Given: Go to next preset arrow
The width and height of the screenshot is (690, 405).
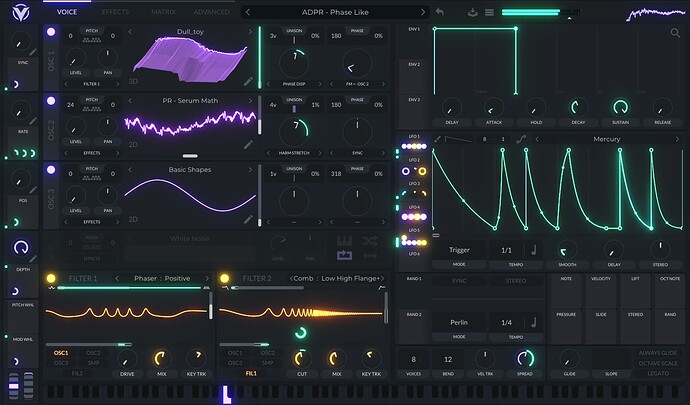Looking at the screenshot, I should coord(423,12).
